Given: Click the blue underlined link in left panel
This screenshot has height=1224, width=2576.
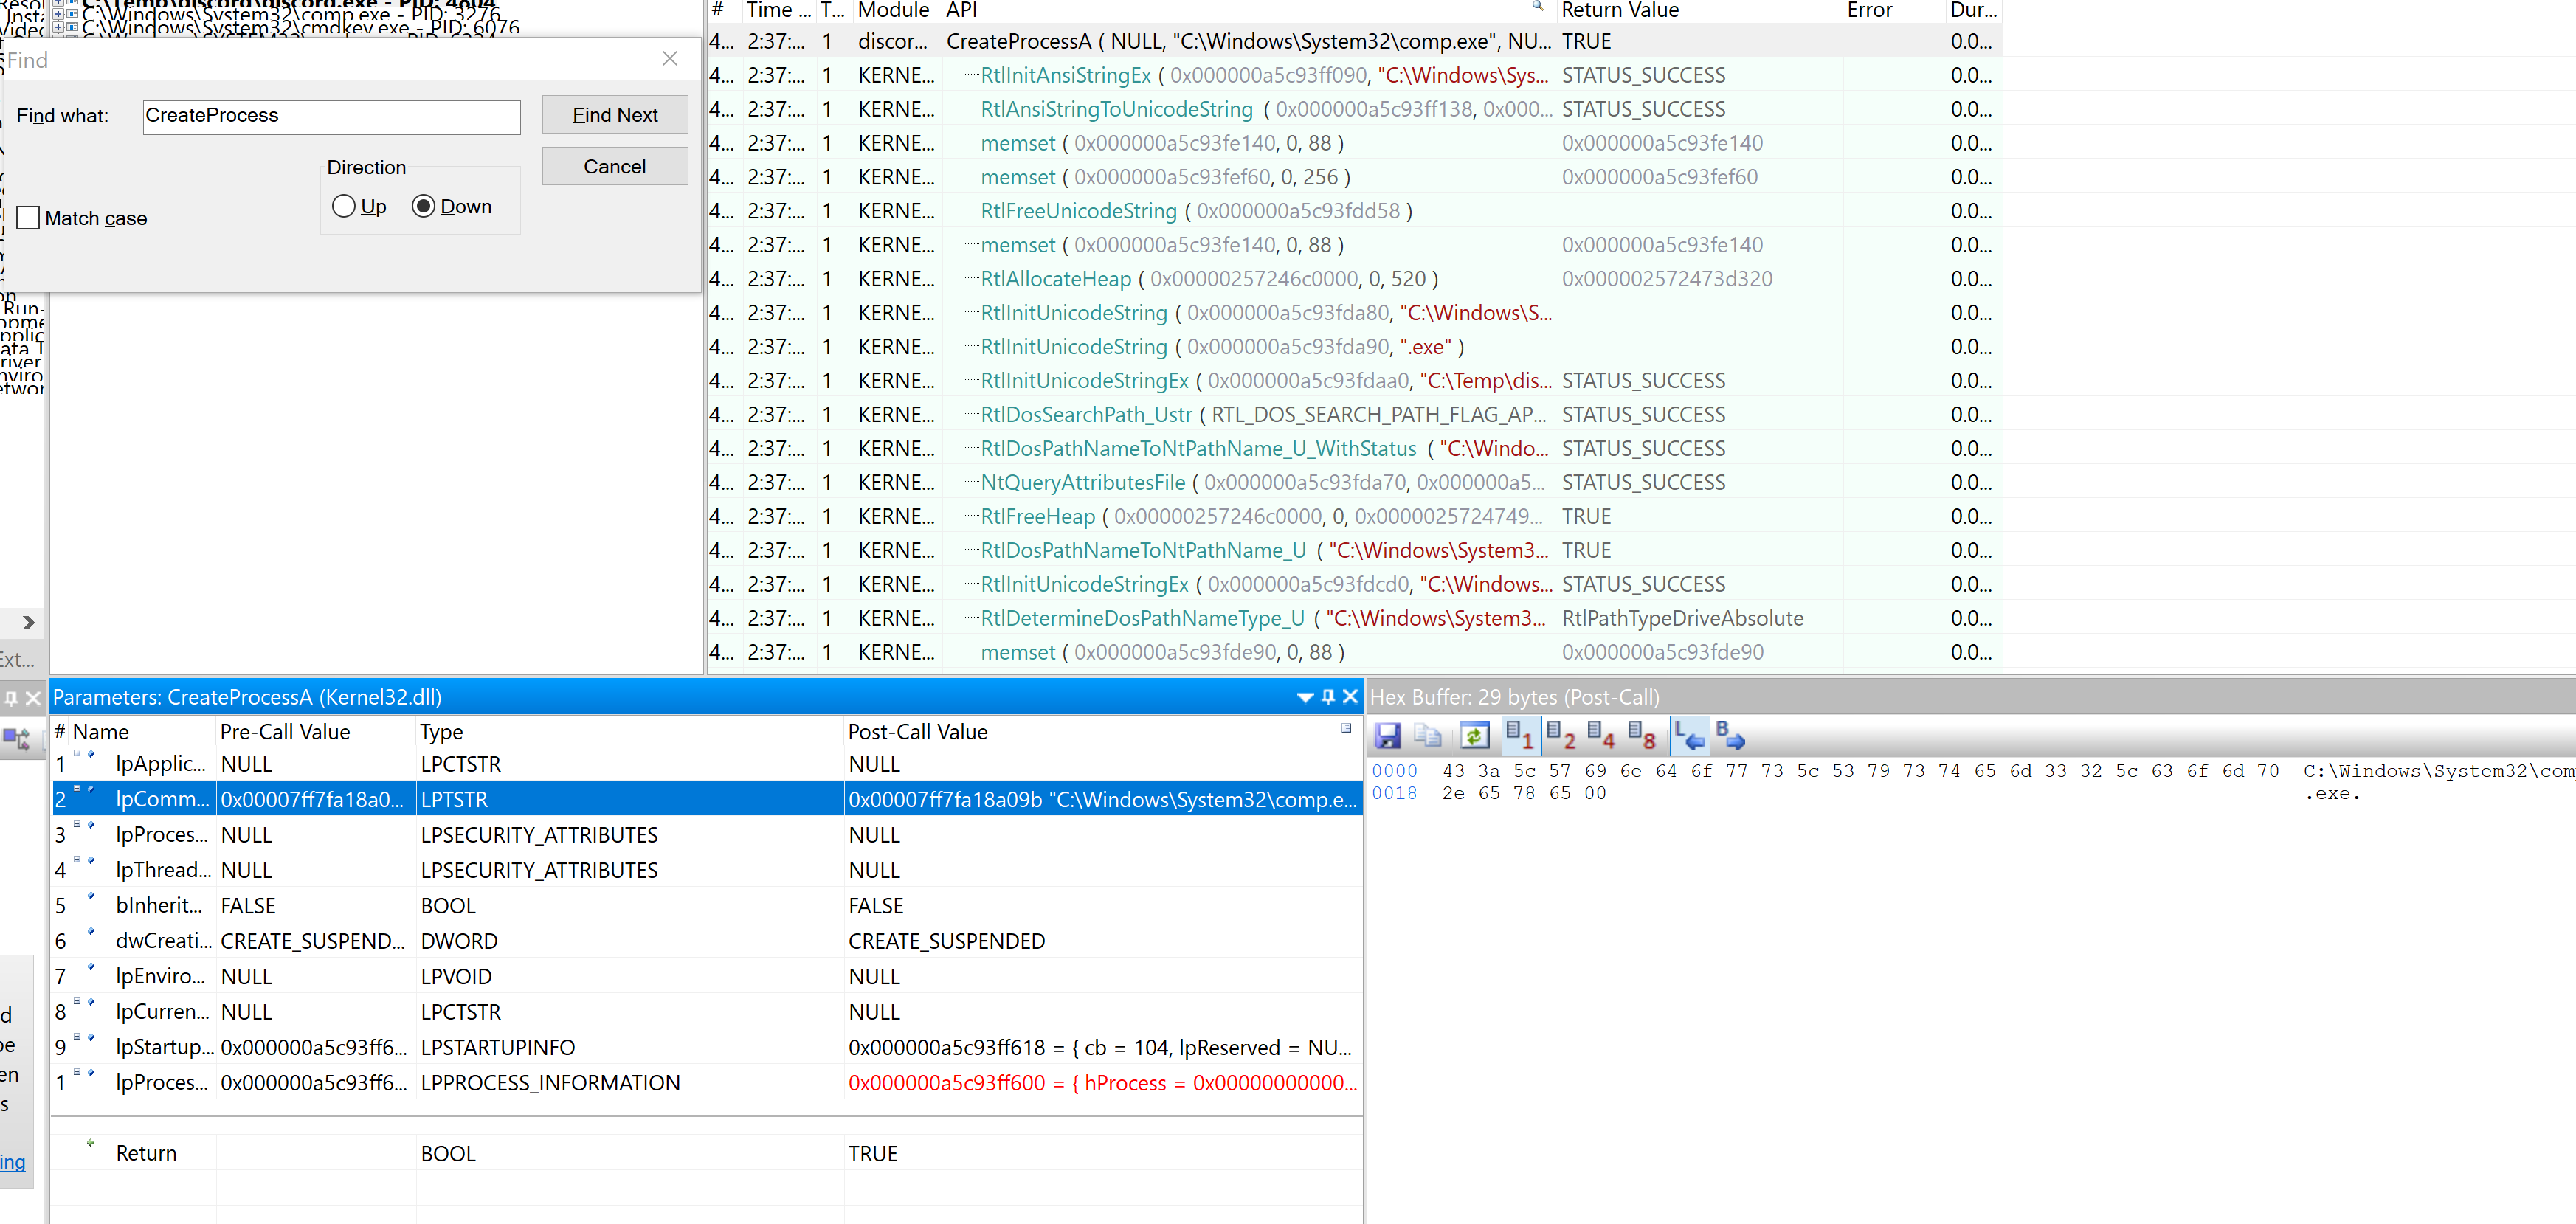Looking at the screenshot, I should (x=13, y=1162).
